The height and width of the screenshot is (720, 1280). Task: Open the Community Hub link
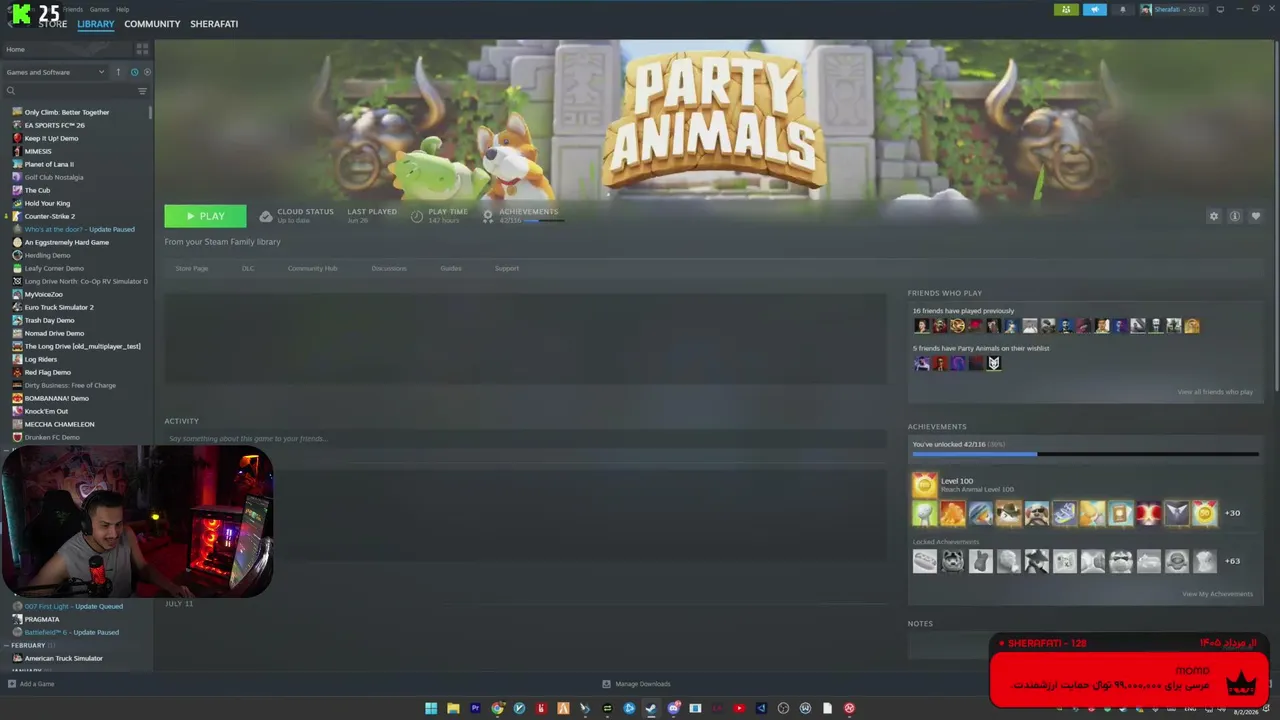(x=312, y=268)
